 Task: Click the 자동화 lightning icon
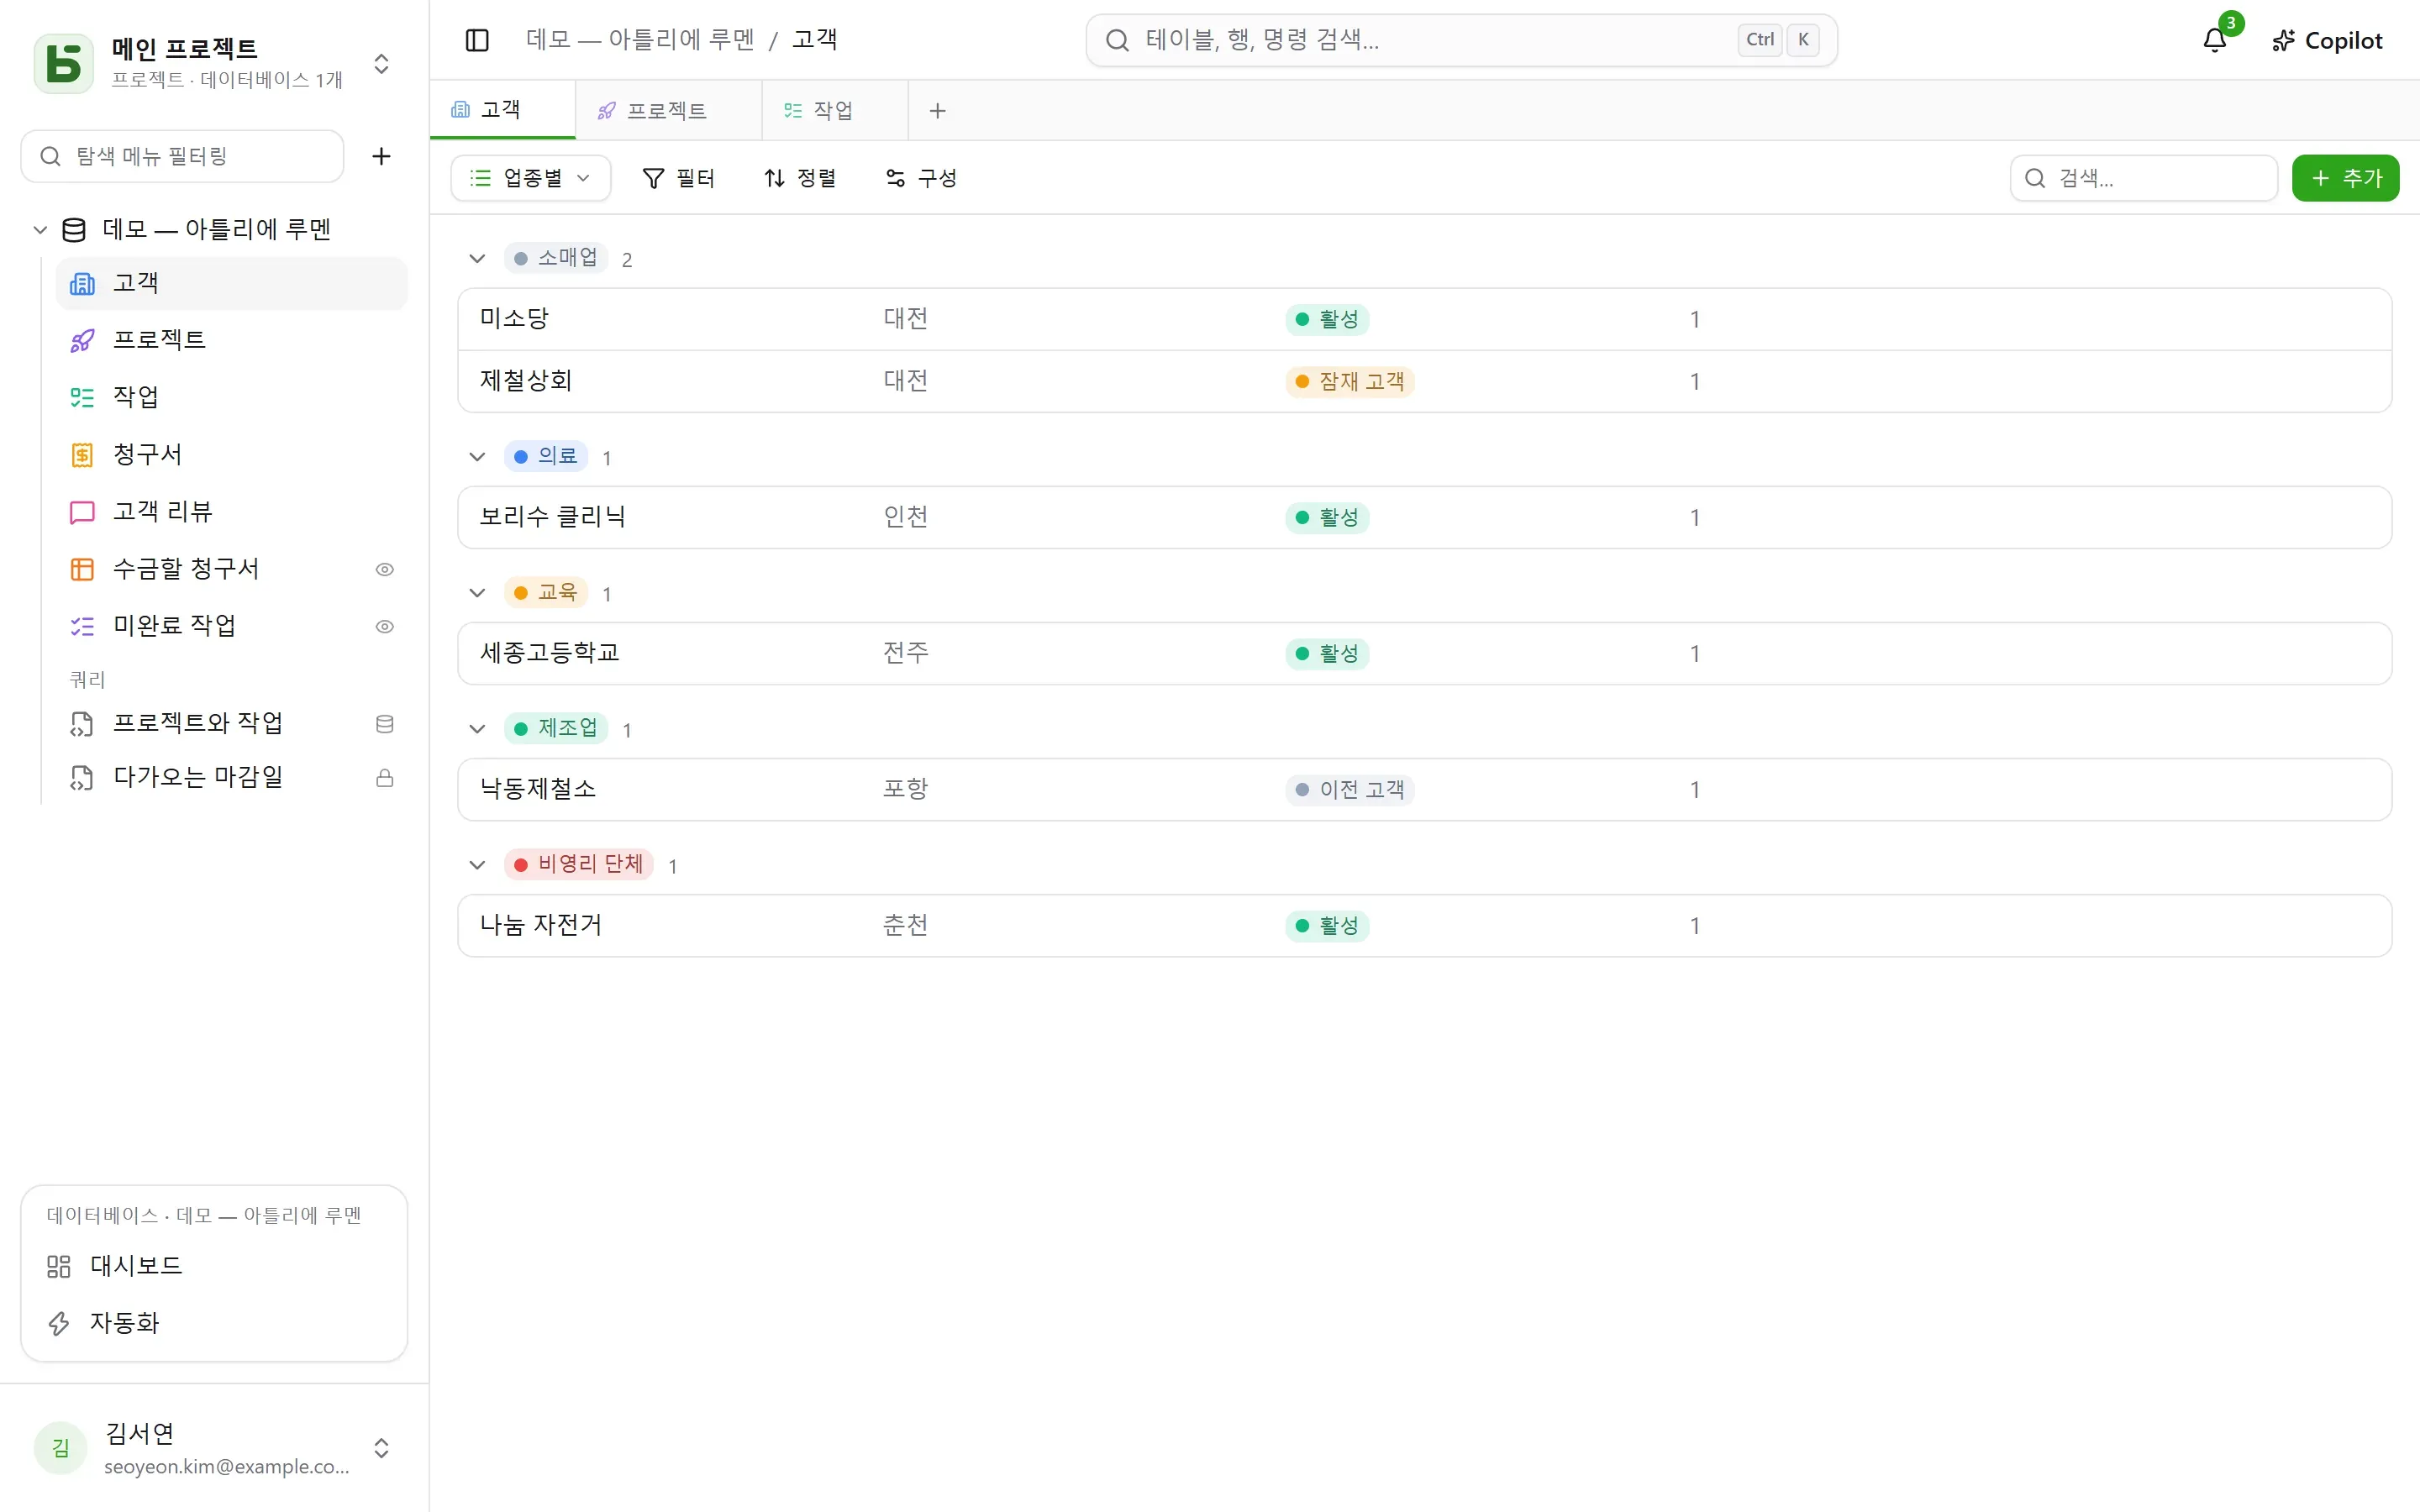click(59, 1323)
